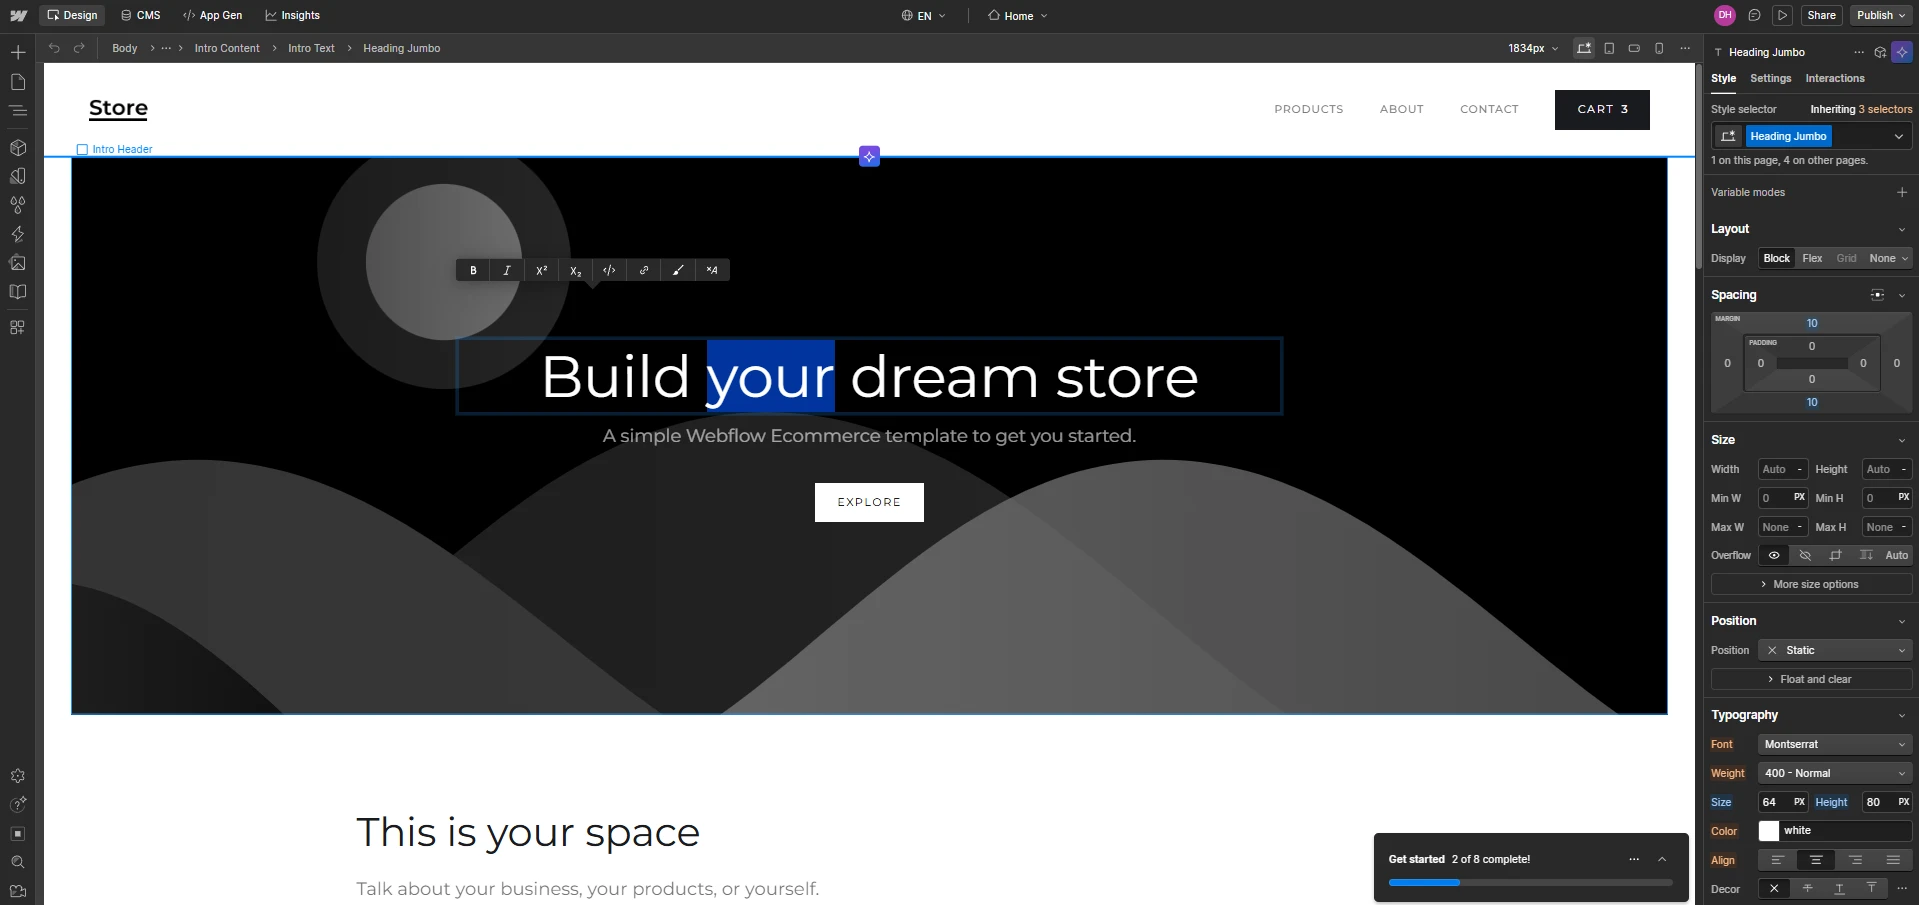Toggle bold in the text formatting toolbar
The height and width of the screenshot is (905, 1919).
(x=473, y=270)
